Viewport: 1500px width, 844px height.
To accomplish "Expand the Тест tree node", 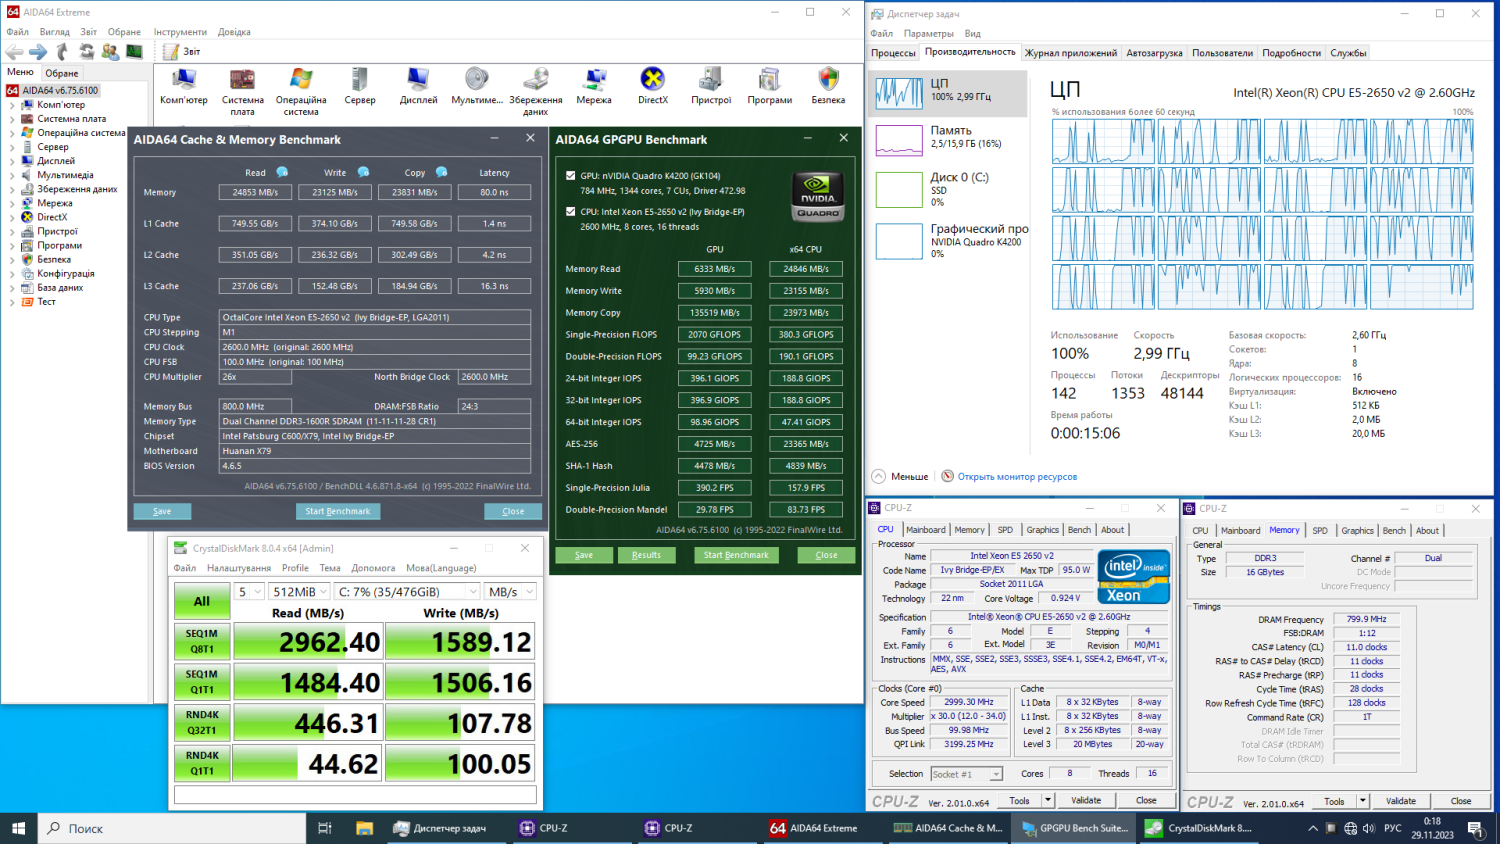I will tap(13, 302).
